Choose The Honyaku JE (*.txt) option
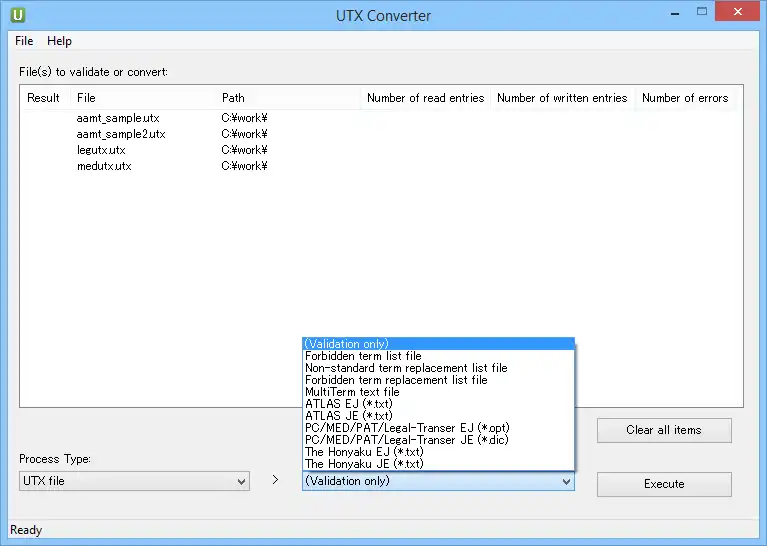The image size is (767, 546). (438, 464)
